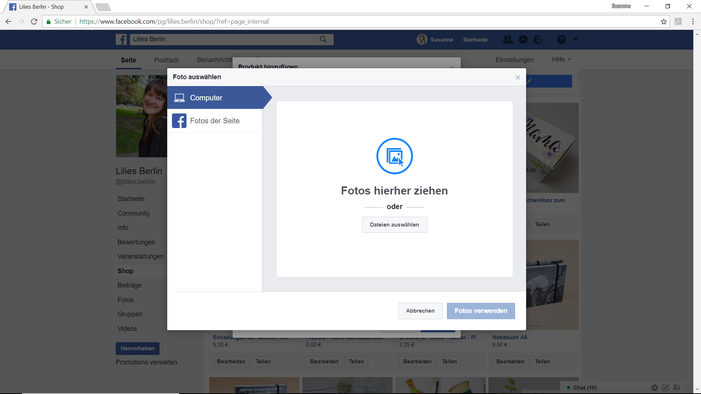This screenshot has width=701, height=394.
Task: Click the search magnifier icon
Action: click(323, 39)
